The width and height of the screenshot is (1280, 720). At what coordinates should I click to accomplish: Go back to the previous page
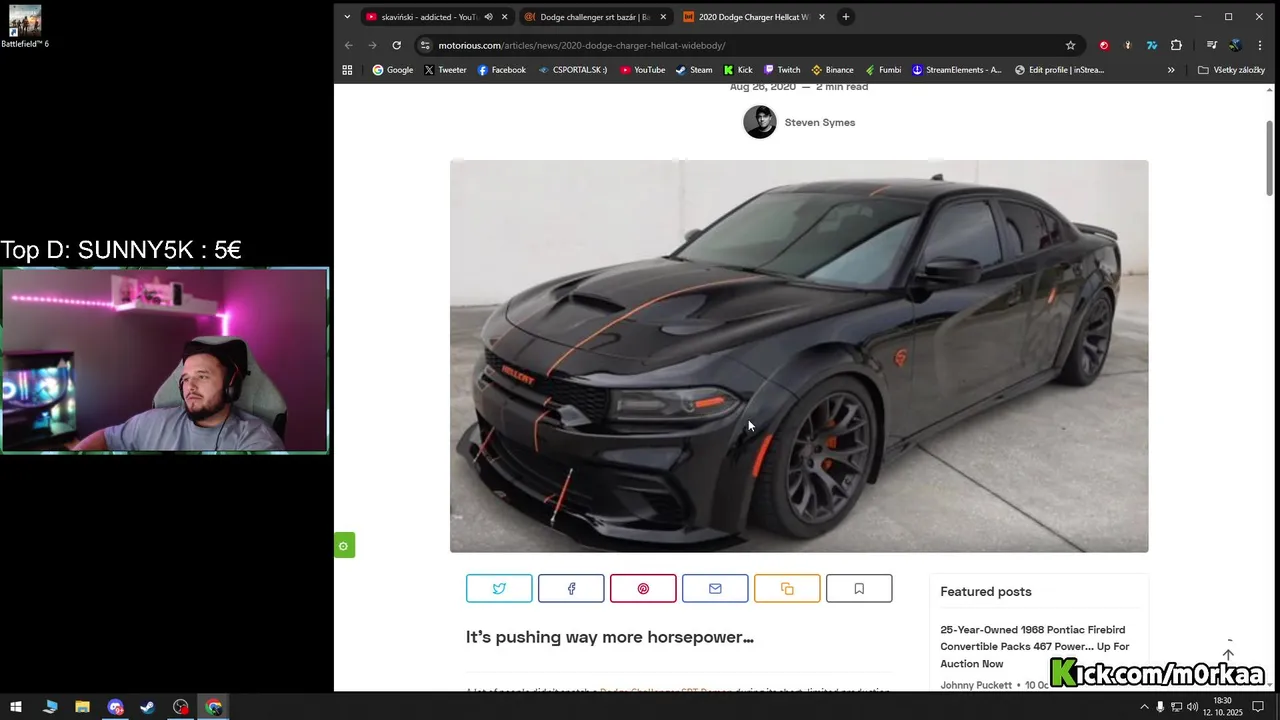(x=348, y=45)
